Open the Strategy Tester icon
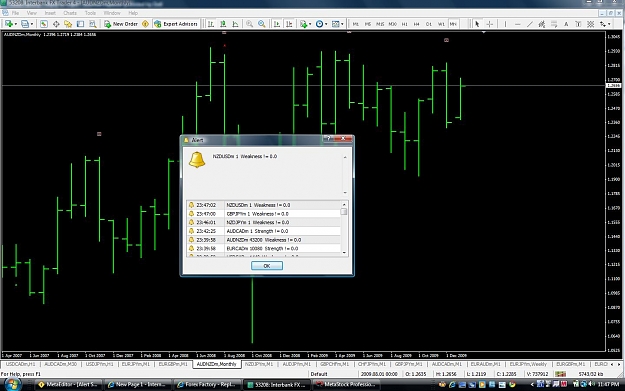 [x=92, y=24]
